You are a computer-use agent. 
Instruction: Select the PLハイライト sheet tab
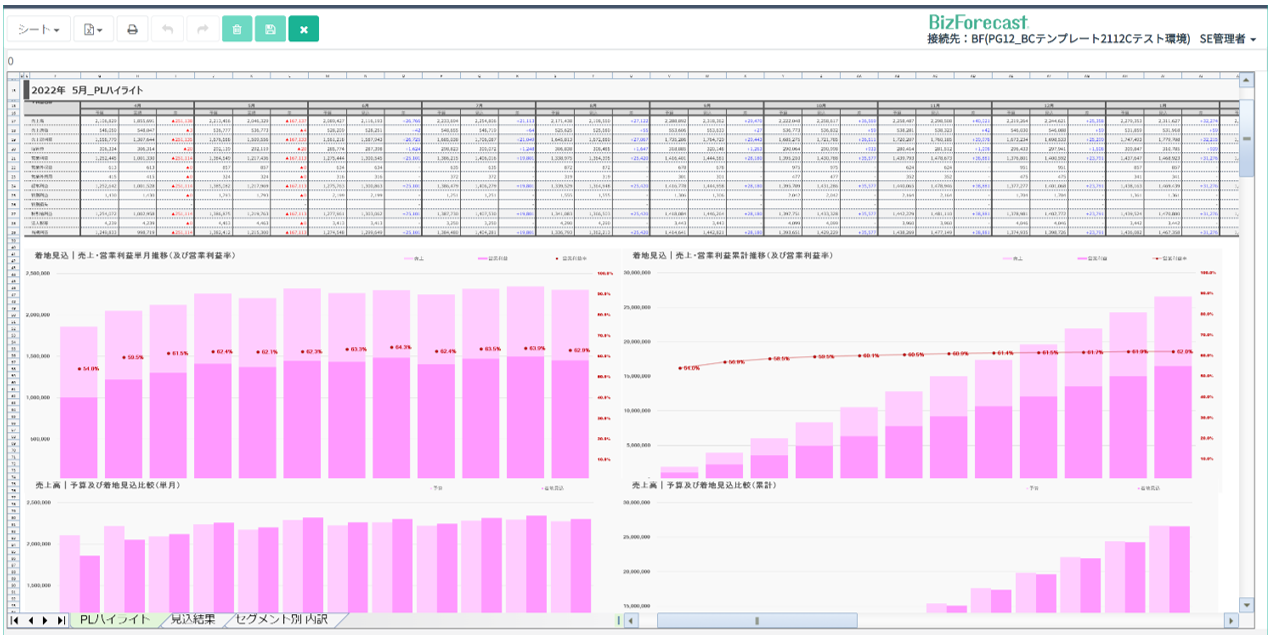(114, 620)
